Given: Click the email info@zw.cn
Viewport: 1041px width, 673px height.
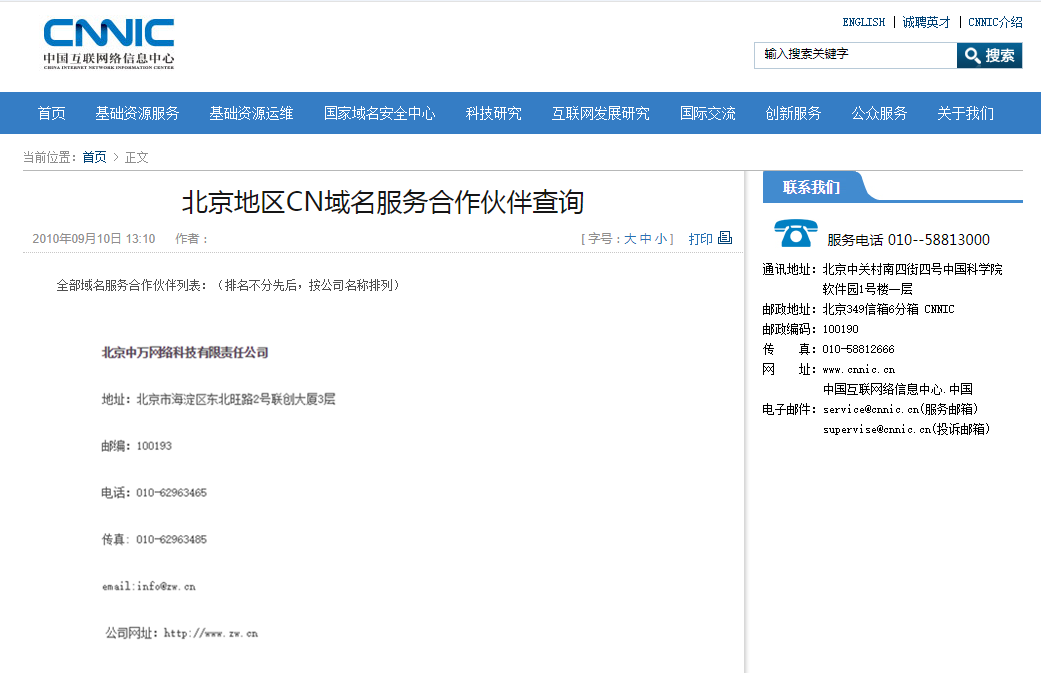Looking at the screenshot, I should [x=149, y=586].
